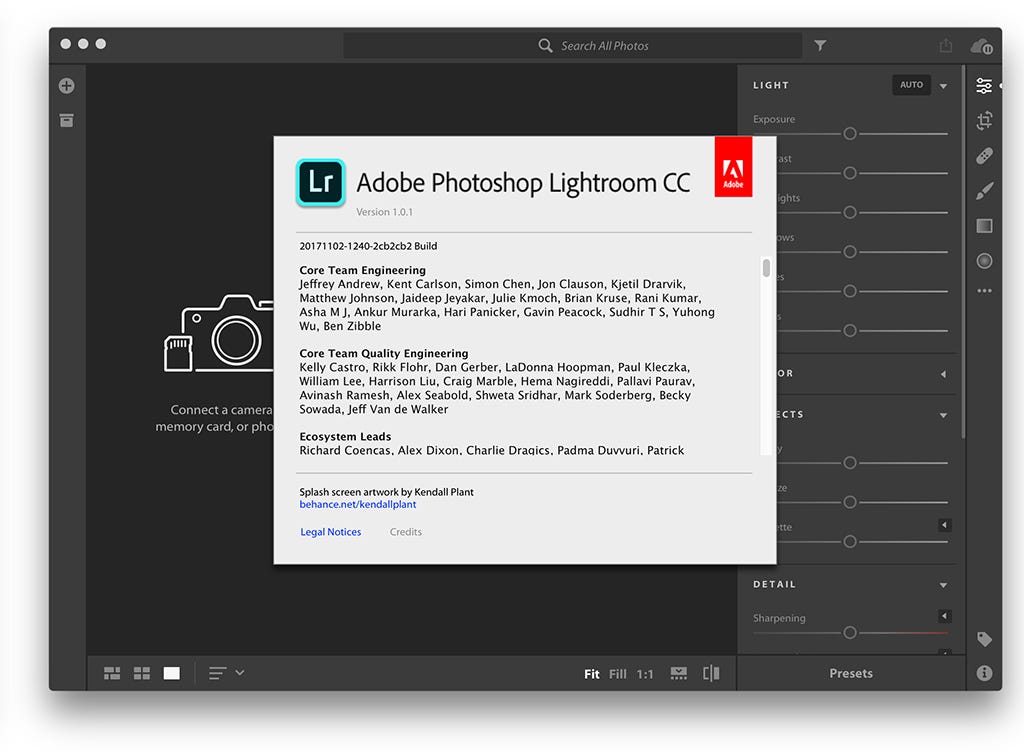Switch to Credits tab in dialog
This screenshot has width=1024, height=752.
pyautogui.click(x=406, y=532)
